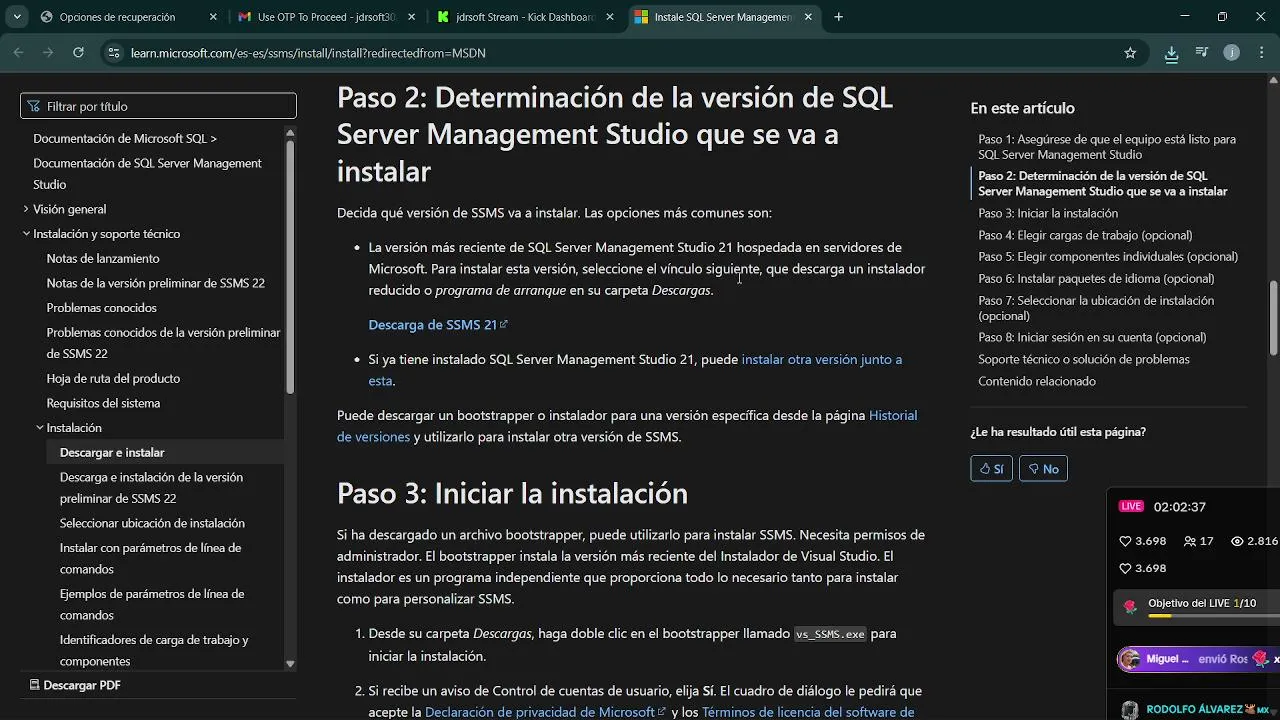The image size is (1280, 720).
Task: Open Problemas conocidos page
Action: click(102, 308)
